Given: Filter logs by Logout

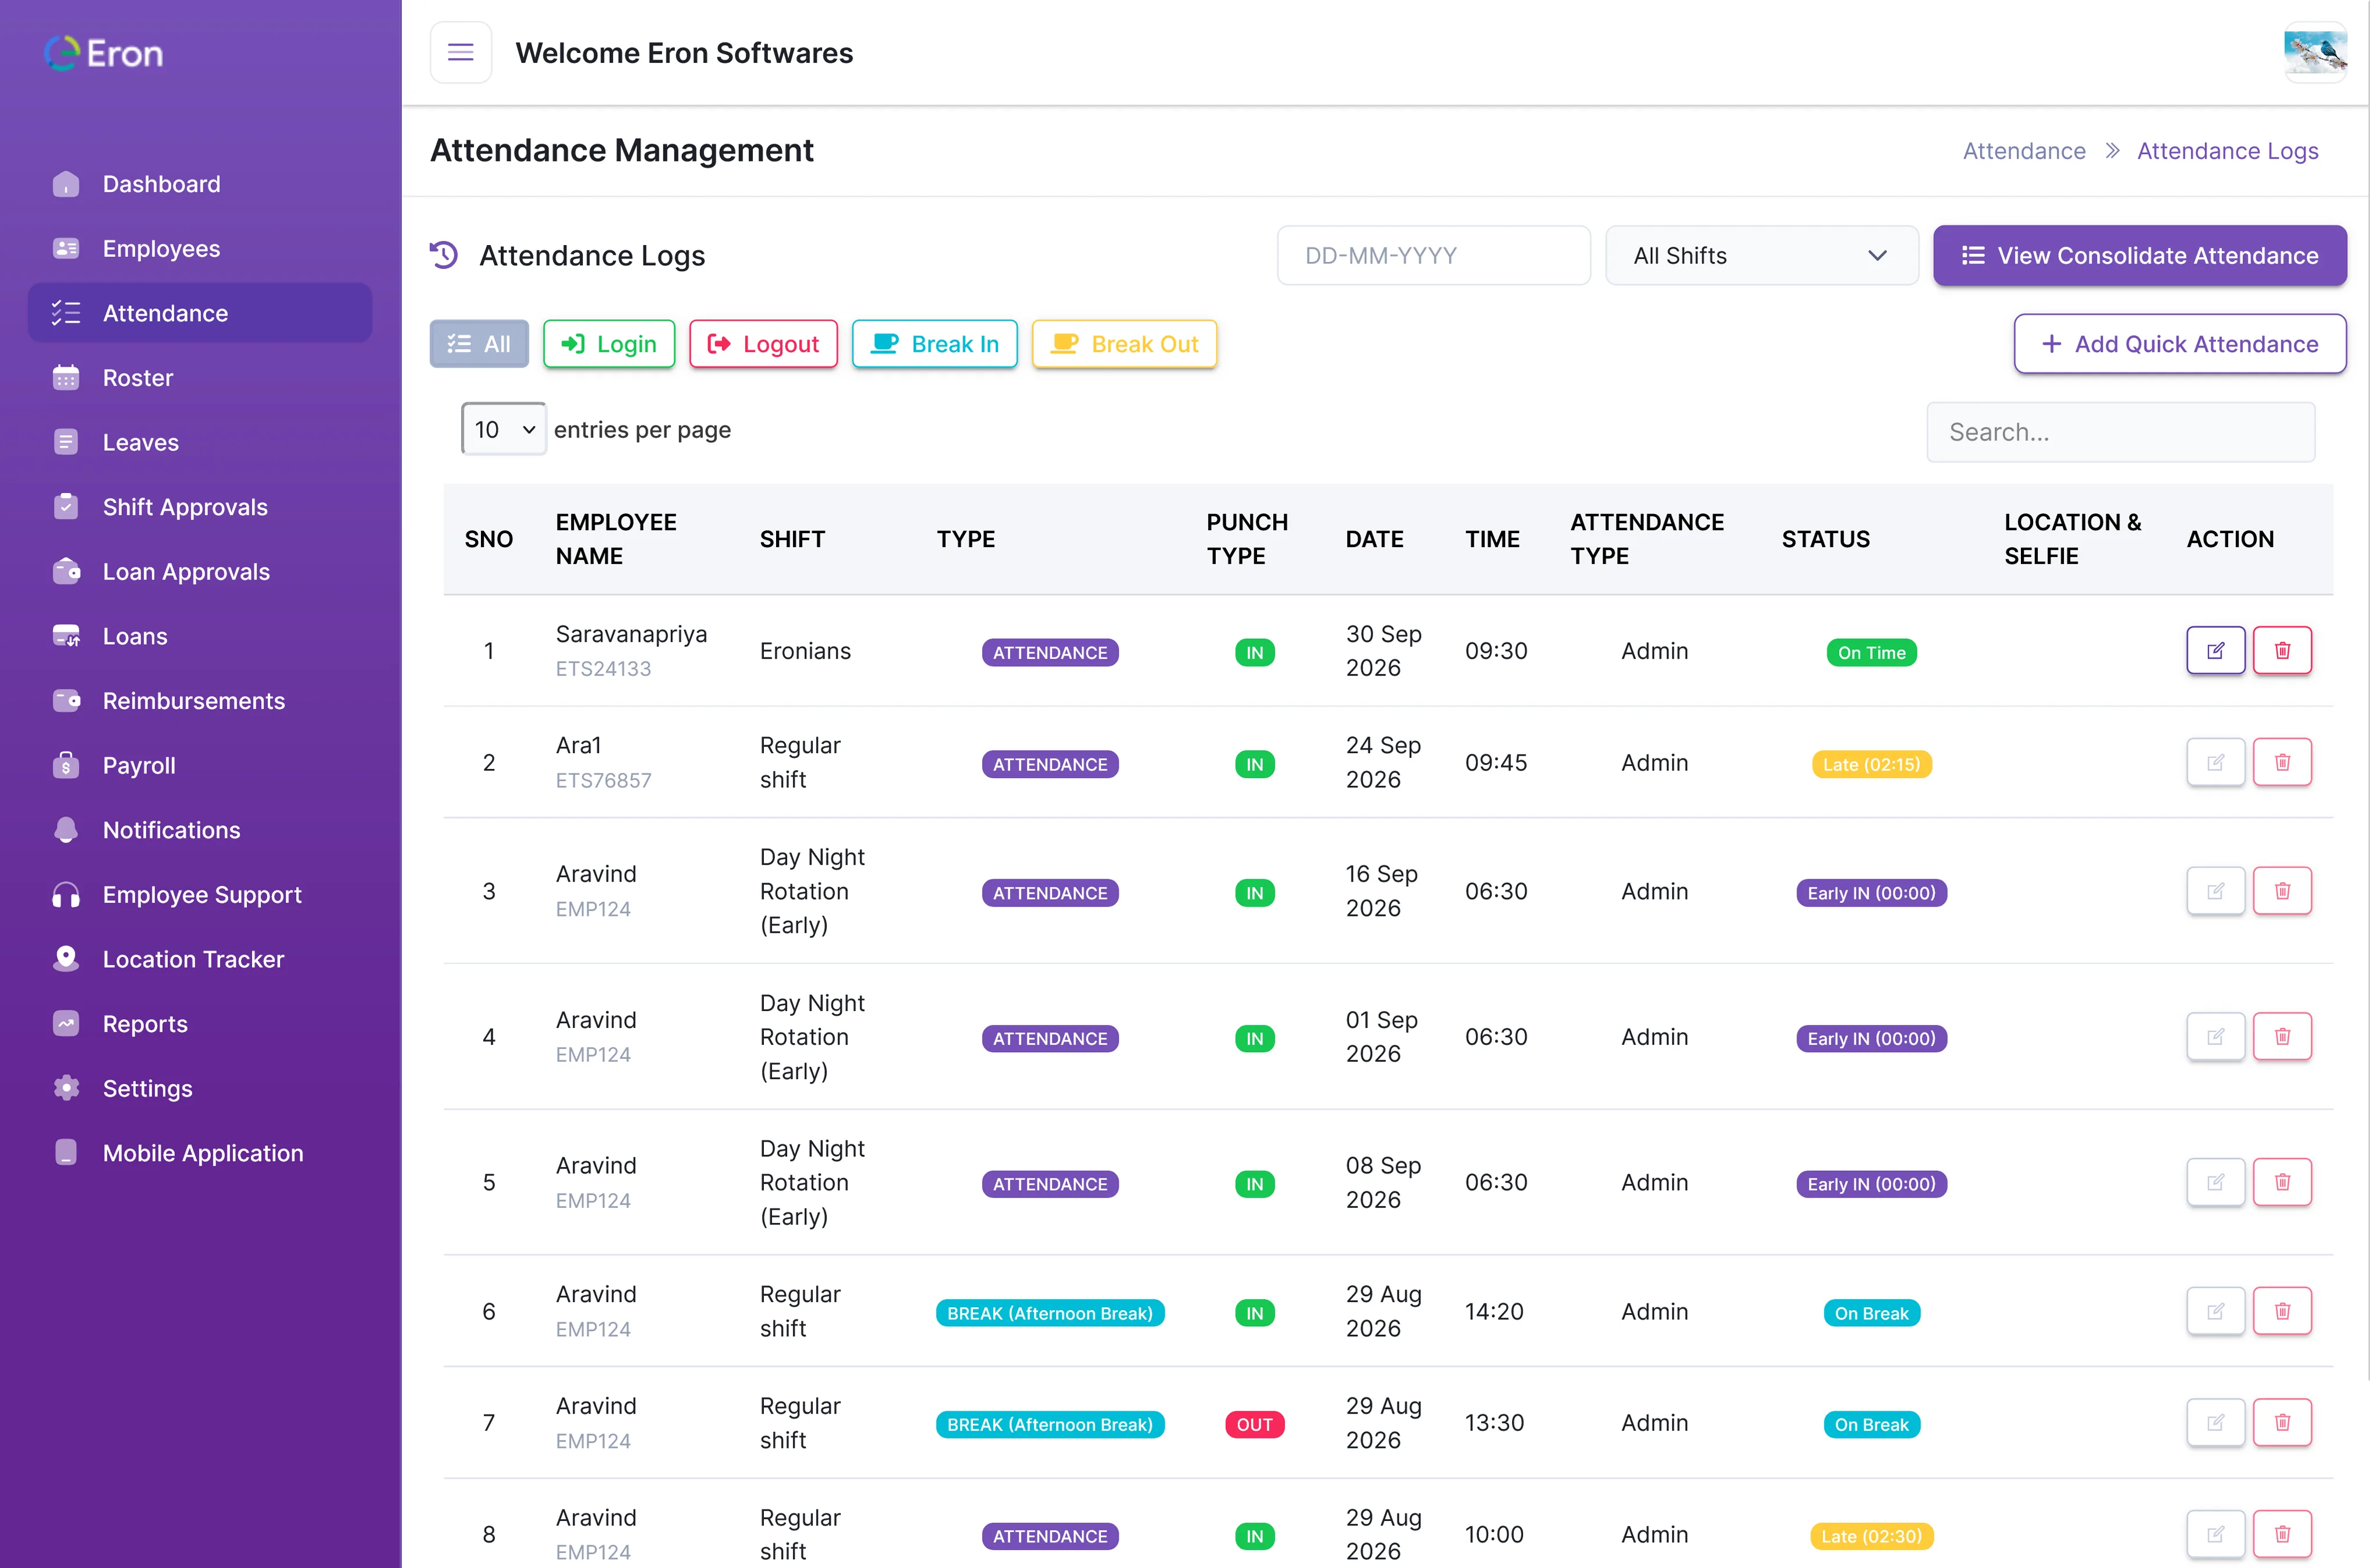Looking at the screenshot, I should (763, 344).
